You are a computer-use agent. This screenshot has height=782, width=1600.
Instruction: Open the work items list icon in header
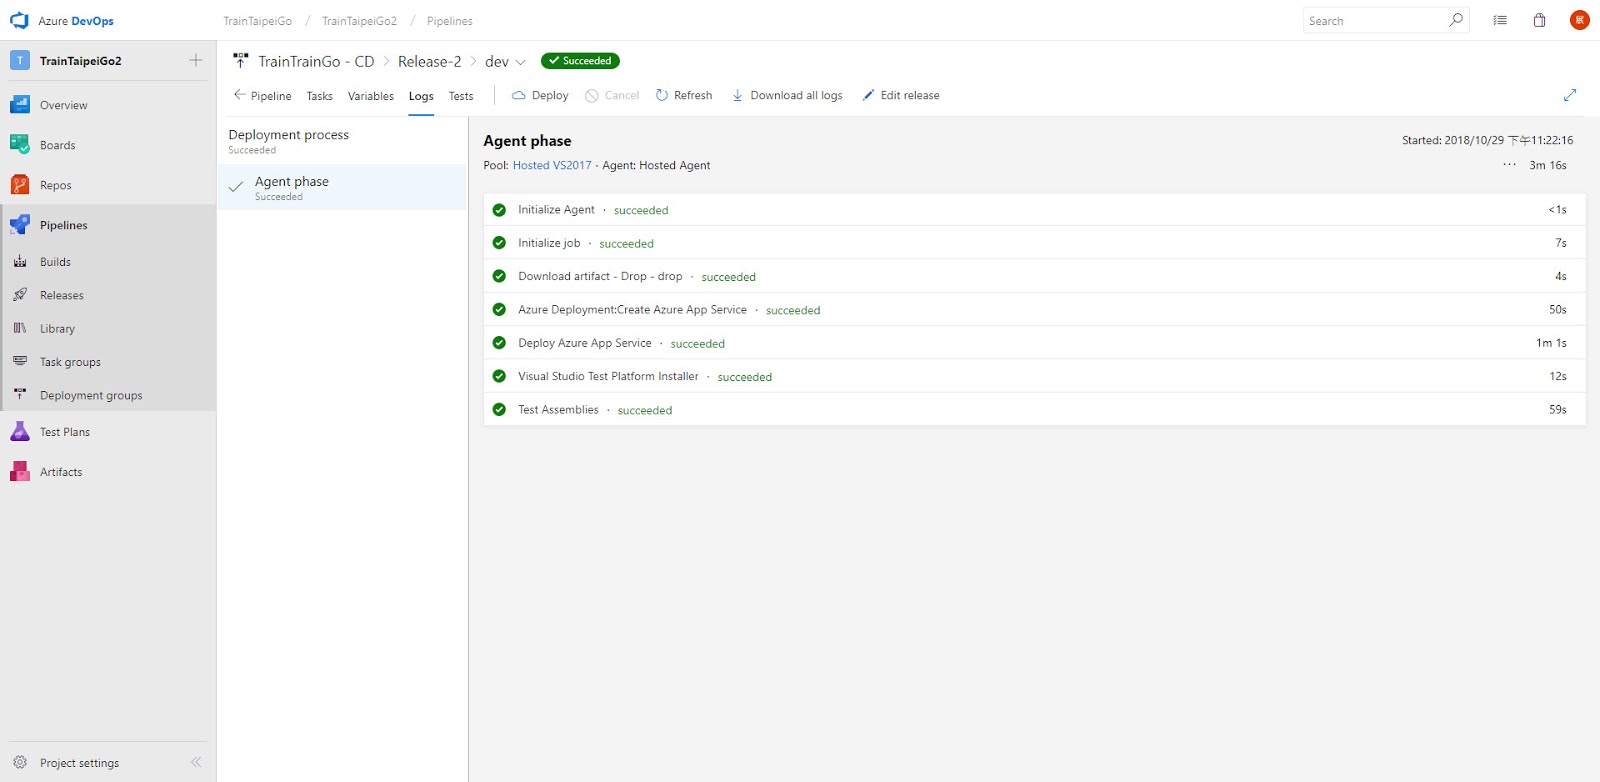click(x=1500, y=20)
